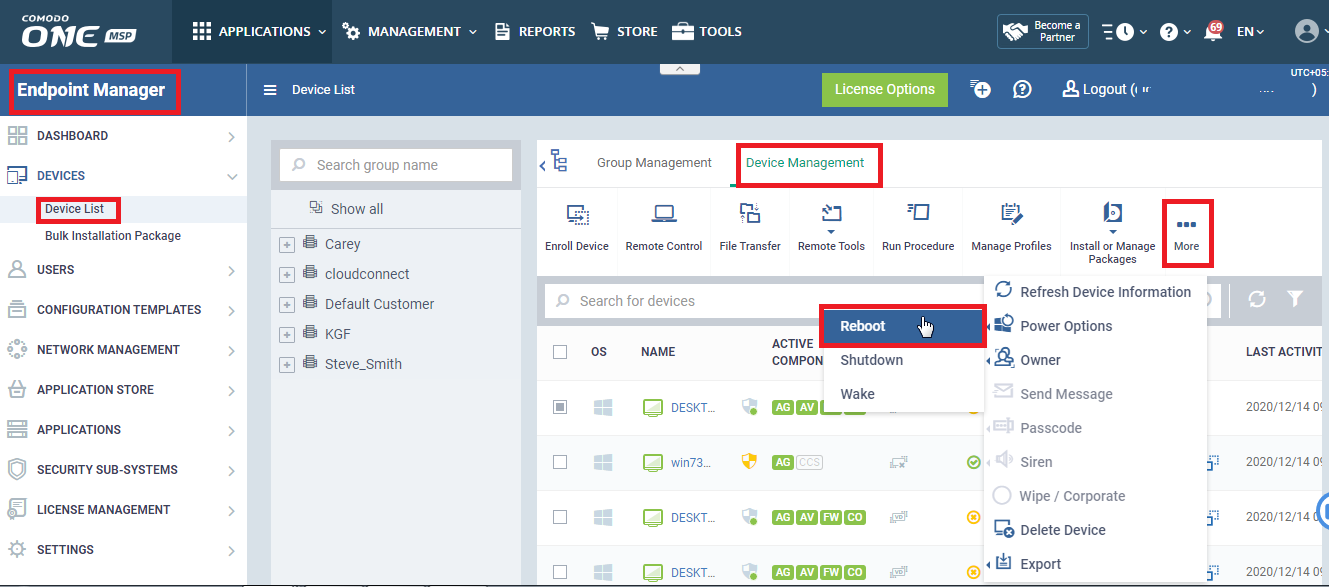
Task: Click the Run Procedure icon
Action: pos(918,213)
